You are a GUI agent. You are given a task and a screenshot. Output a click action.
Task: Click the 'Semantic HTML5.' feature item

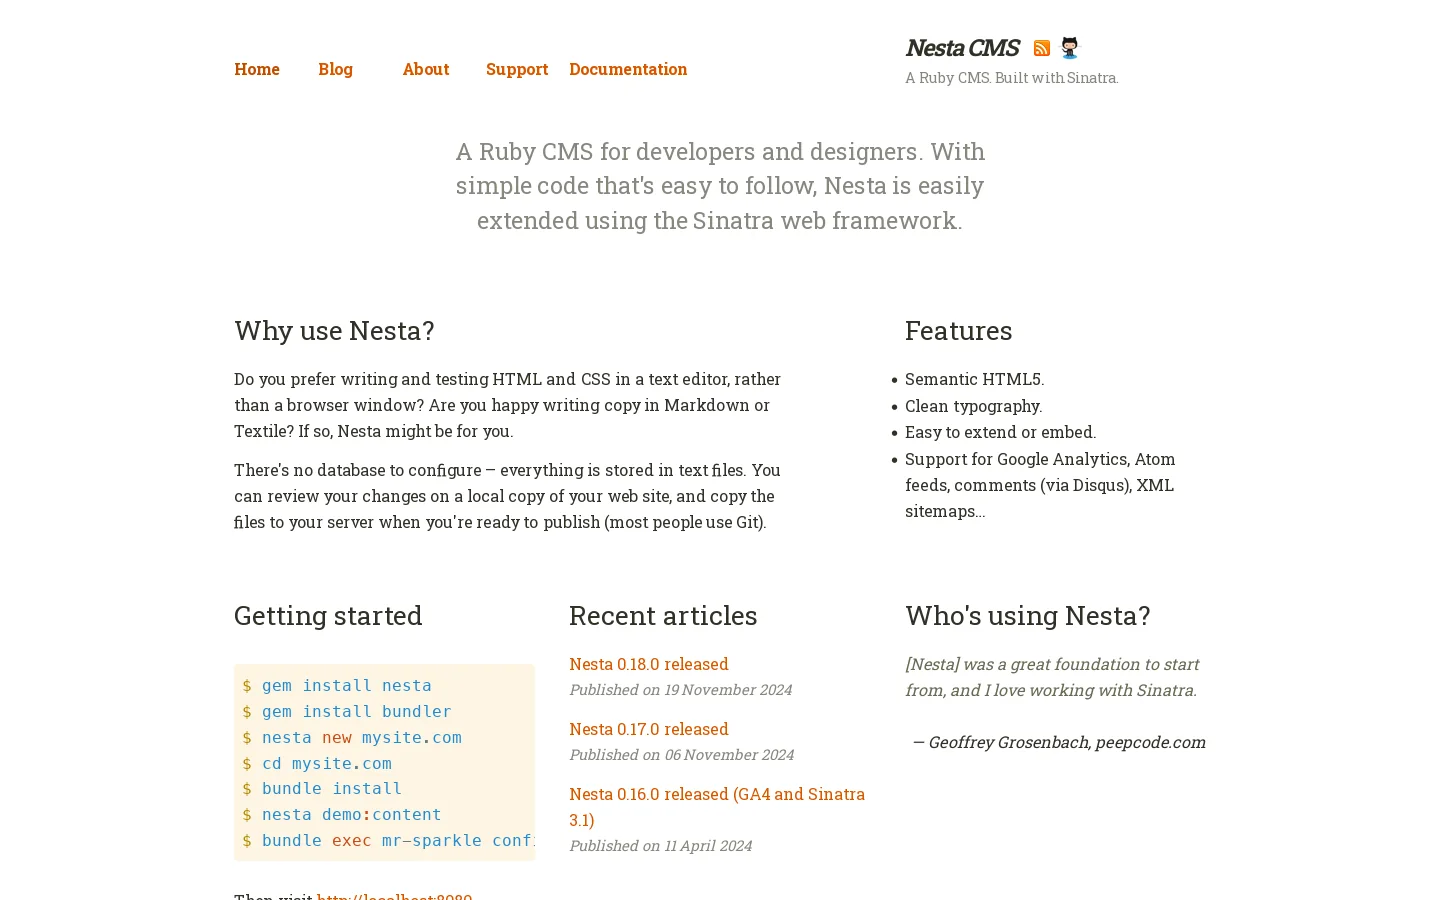[x=974, y=379]
